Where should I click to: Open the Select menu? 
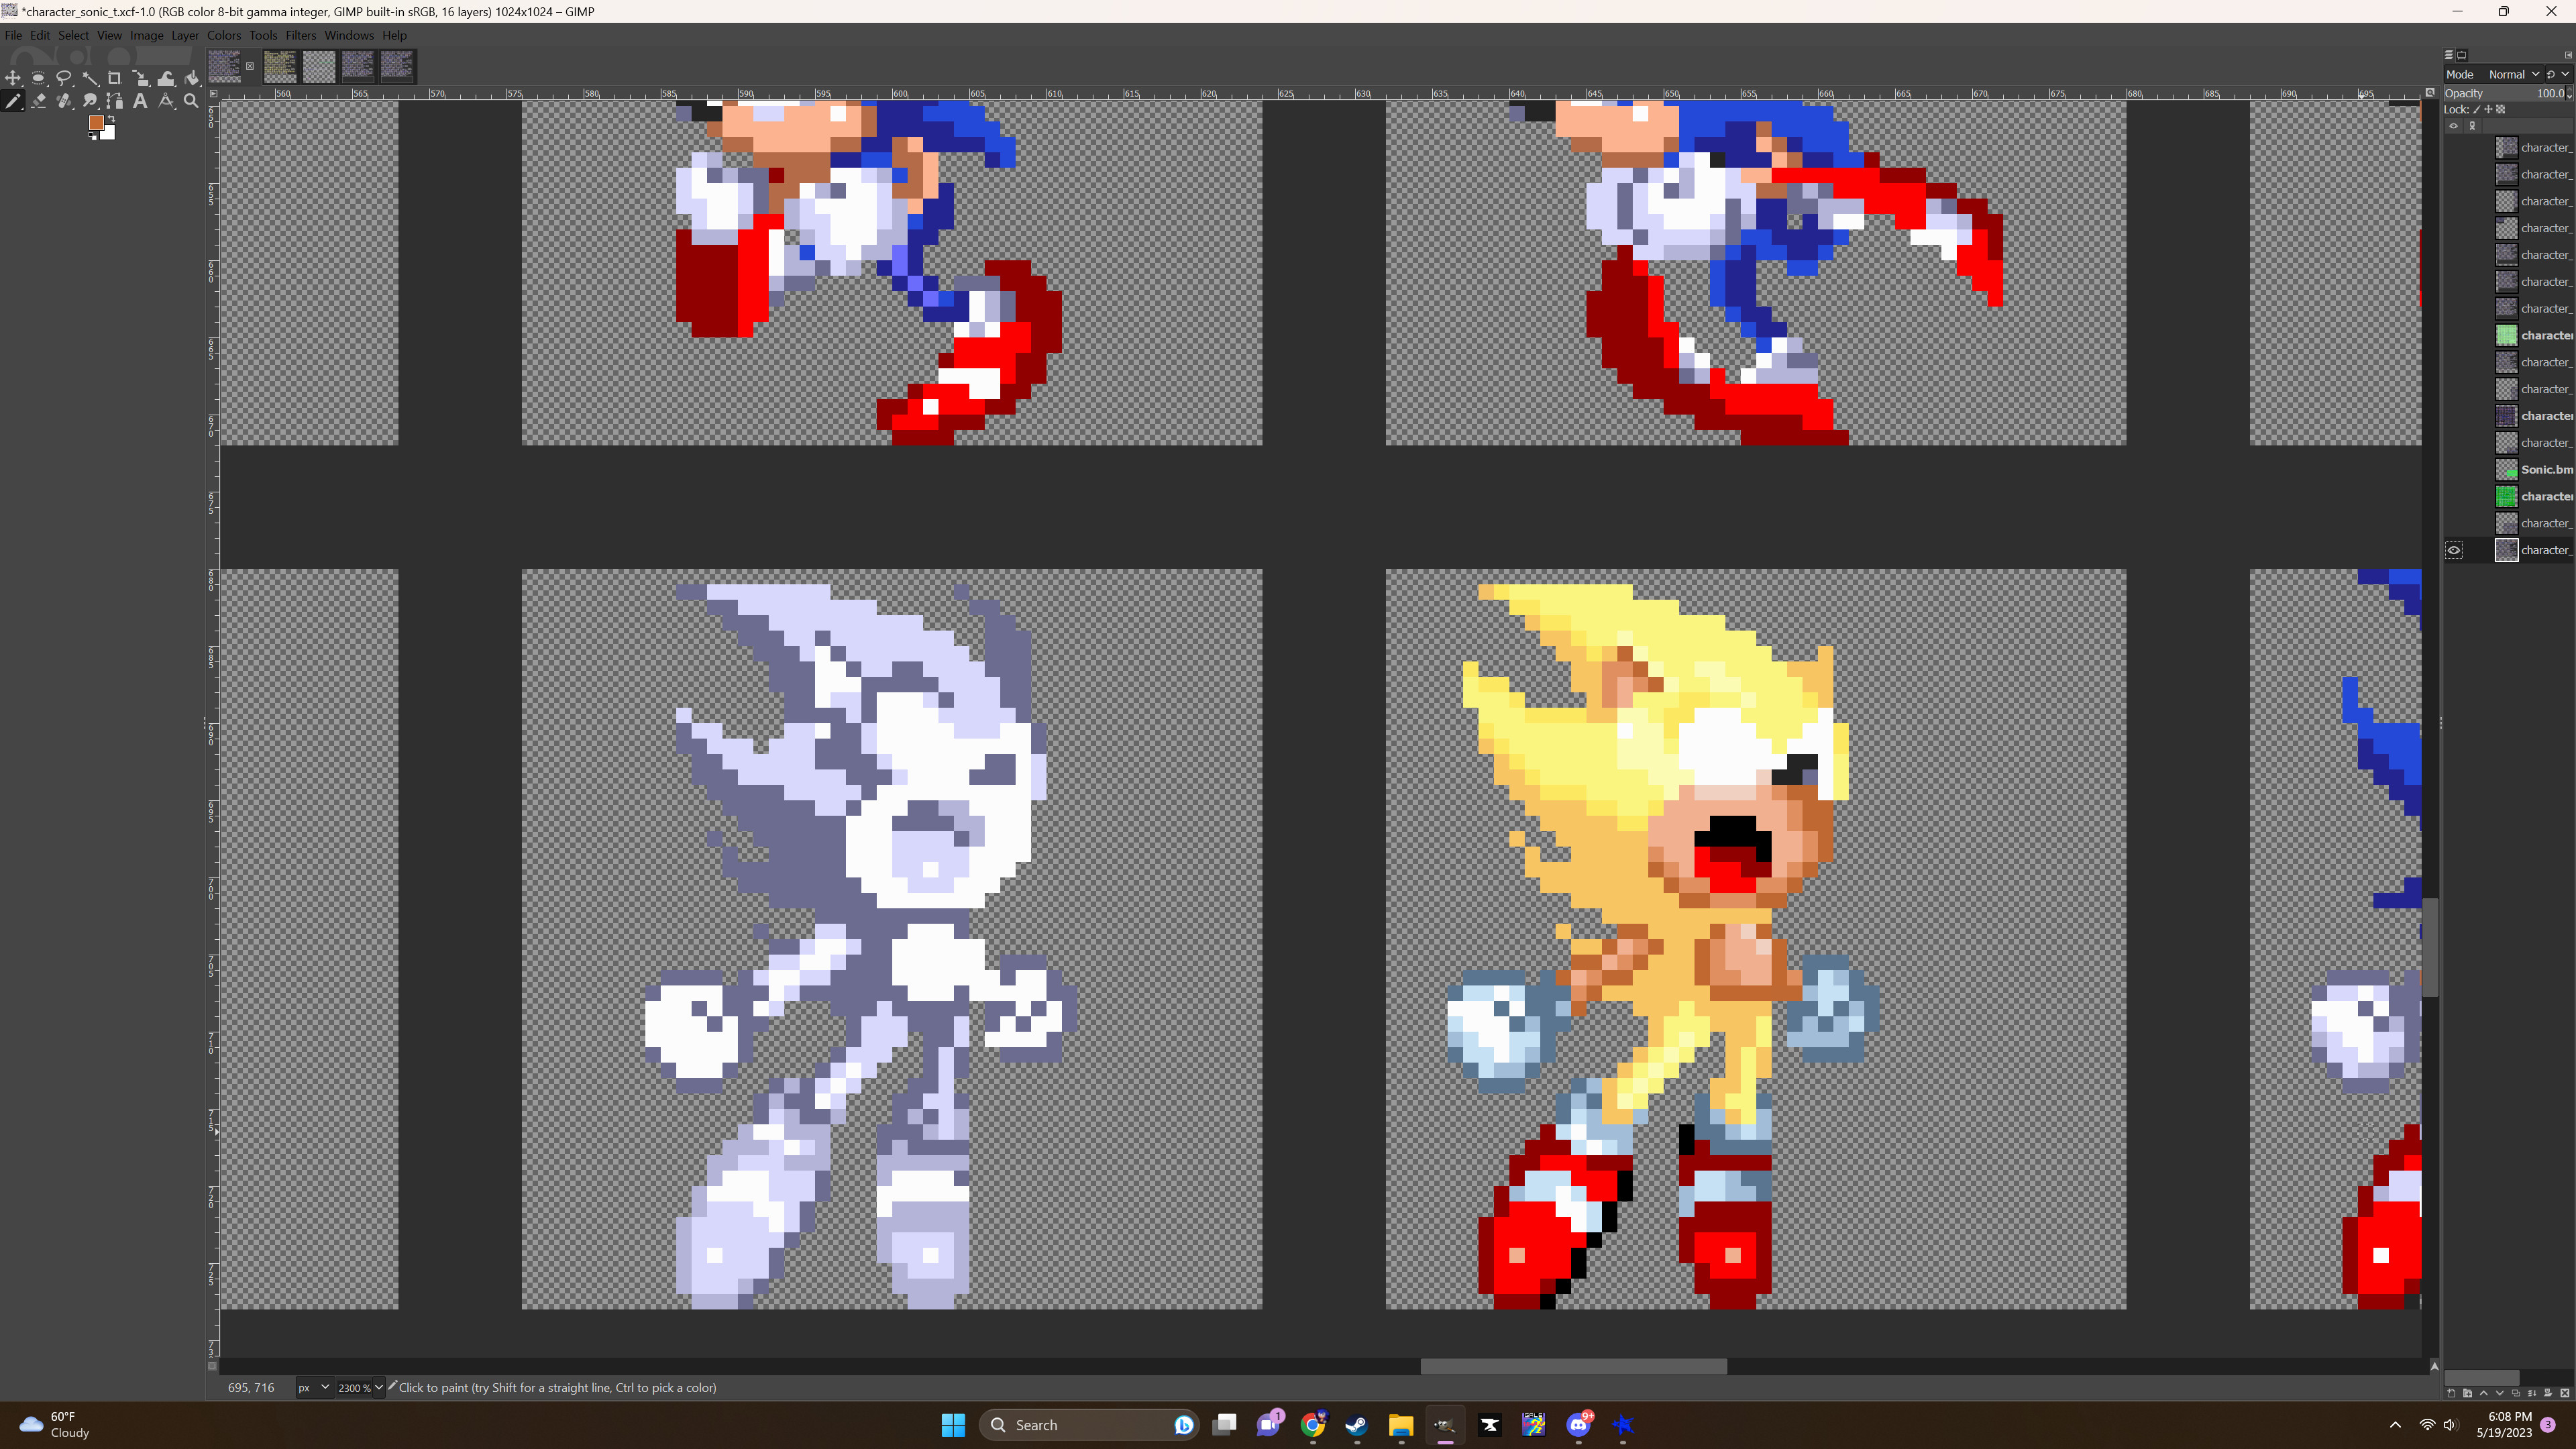point(73,35)
